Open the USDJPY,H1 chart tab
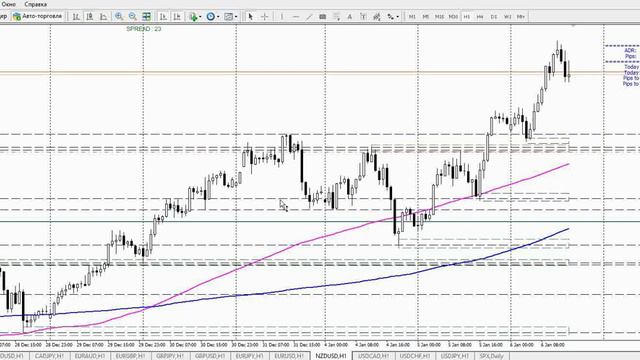The image size is (640, 360). 454,356
